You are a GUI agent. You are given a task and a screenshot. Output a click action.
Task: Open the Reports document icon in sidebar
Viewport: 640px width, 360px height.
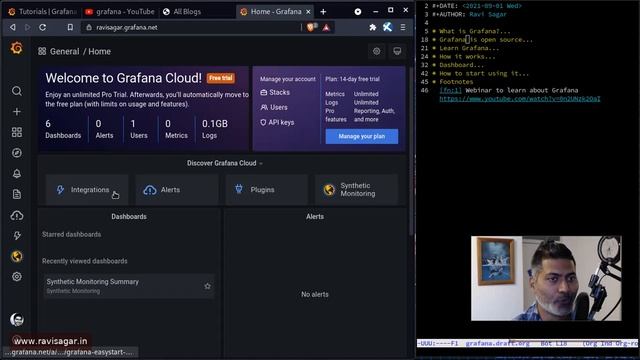point(17,194)
